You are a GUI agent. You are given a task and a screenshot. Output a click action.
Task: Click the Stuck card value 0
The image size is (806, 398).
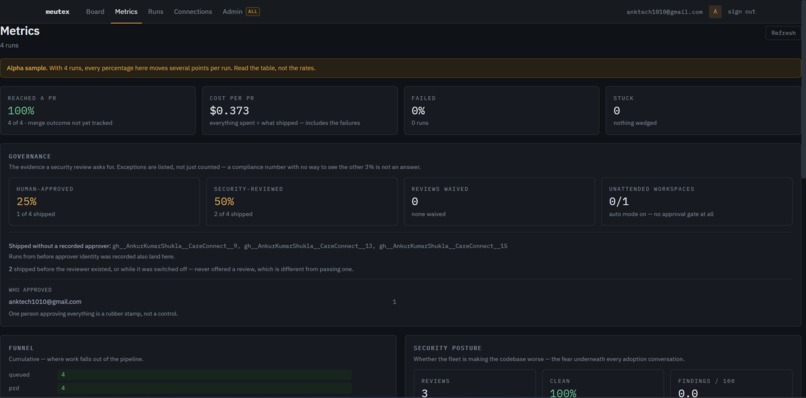click(617, 111)
